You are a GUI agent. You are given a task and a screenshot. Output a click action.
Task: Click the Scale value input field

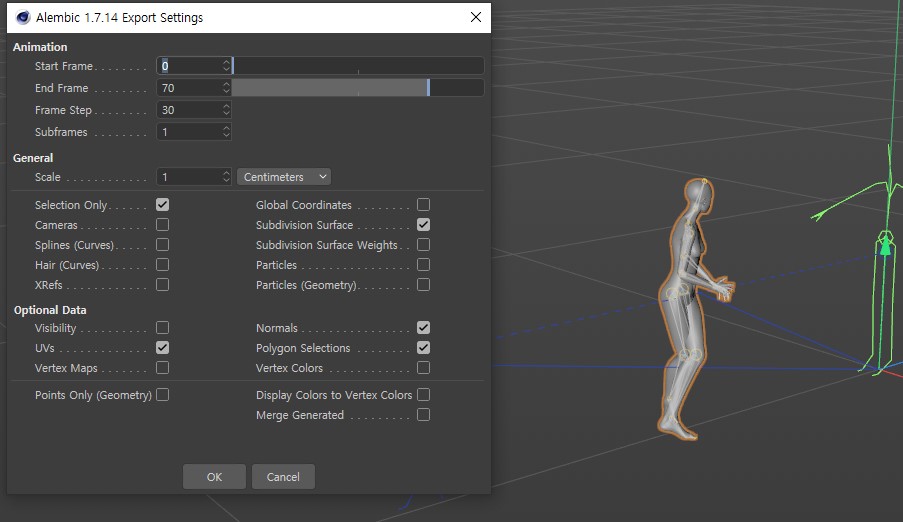[x=189, y=177]
